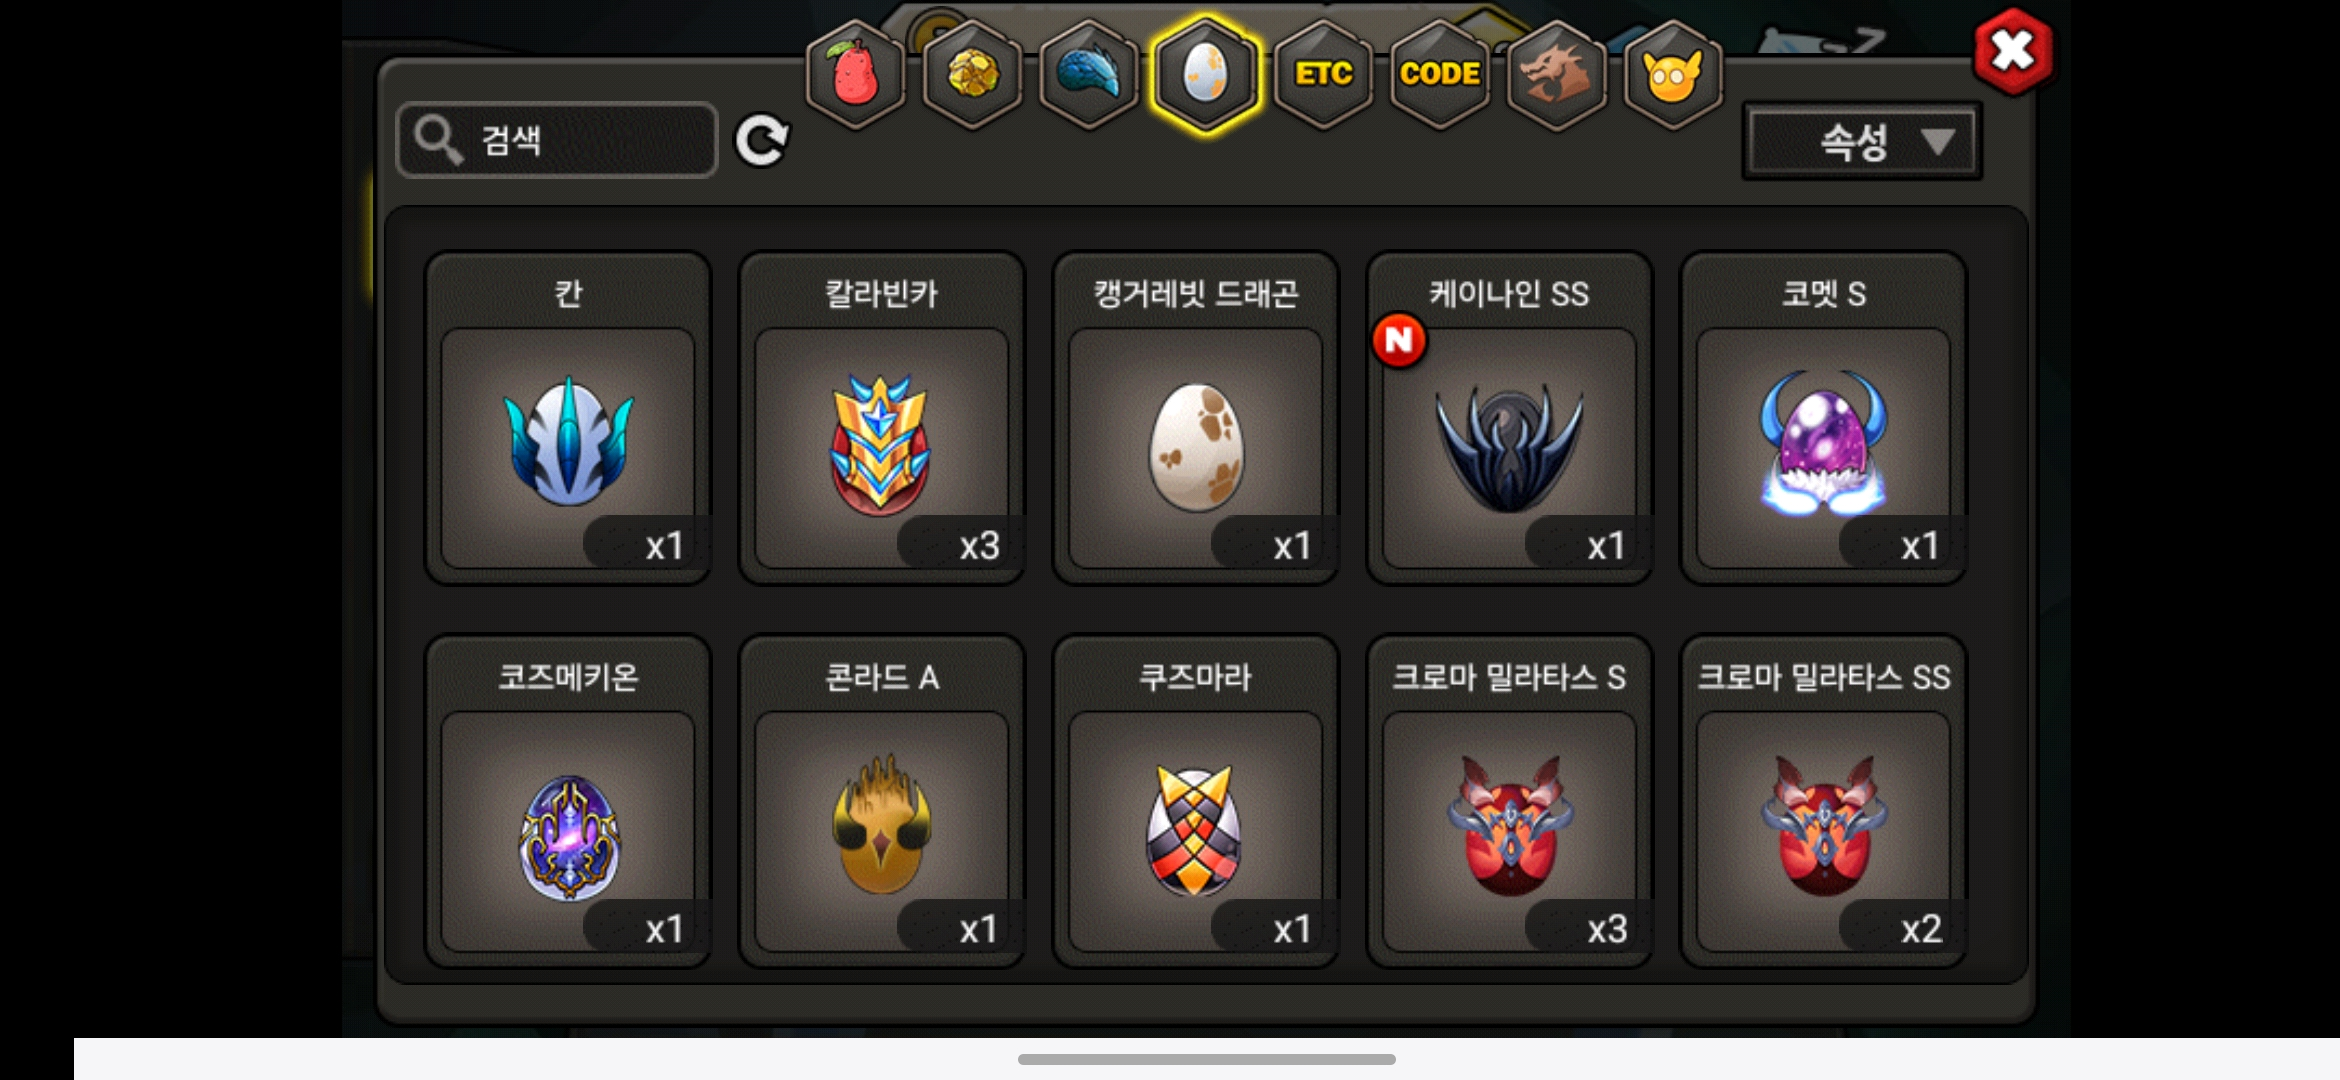Select the 콘라드 A golden egg

882,801
